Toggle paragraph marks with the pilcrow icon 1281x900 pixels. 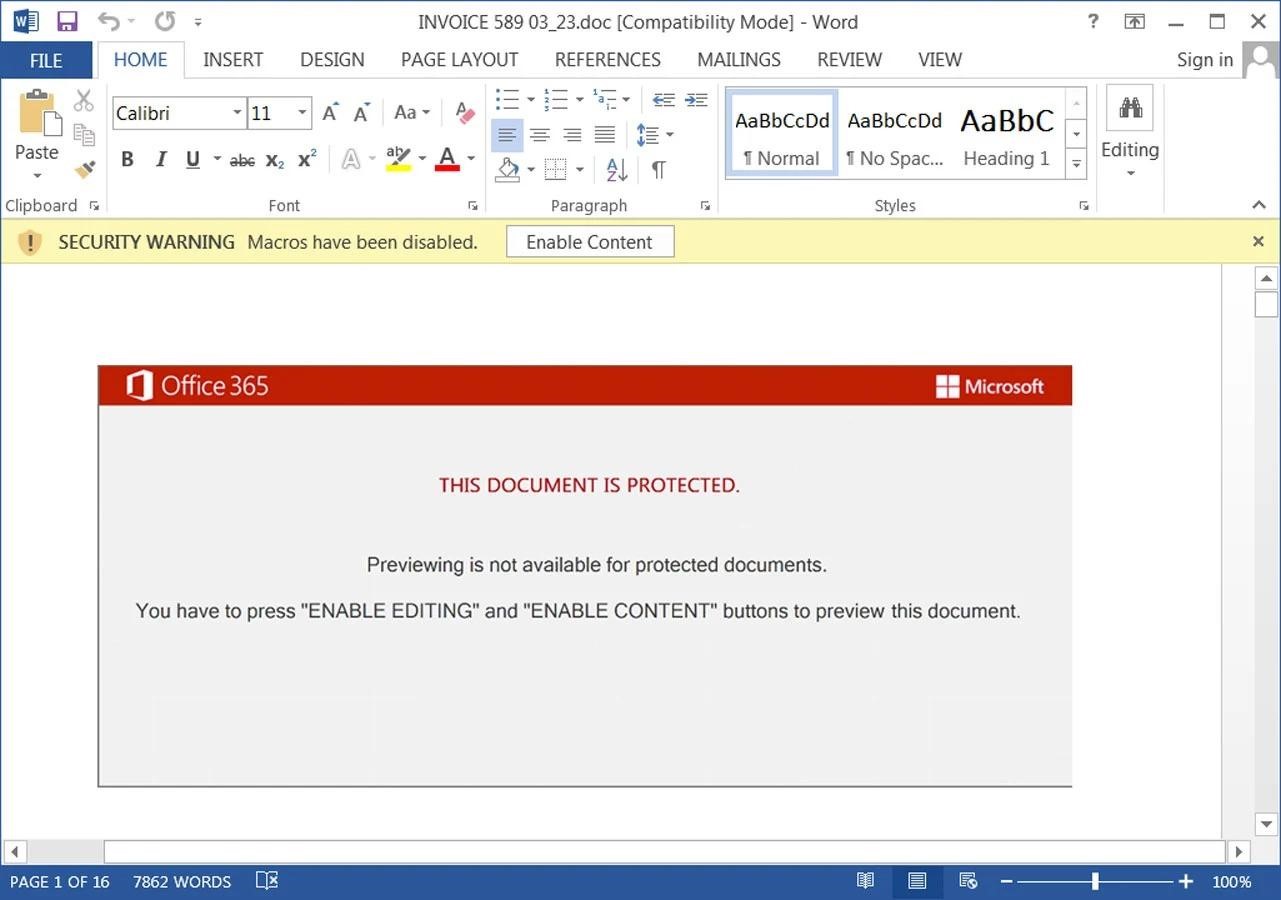656,170
